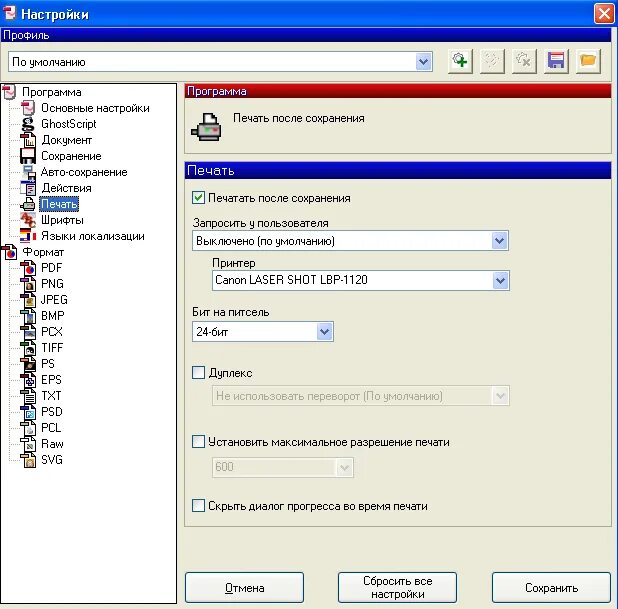Click the TIFF format icon in the tree

tap(28, 348)
